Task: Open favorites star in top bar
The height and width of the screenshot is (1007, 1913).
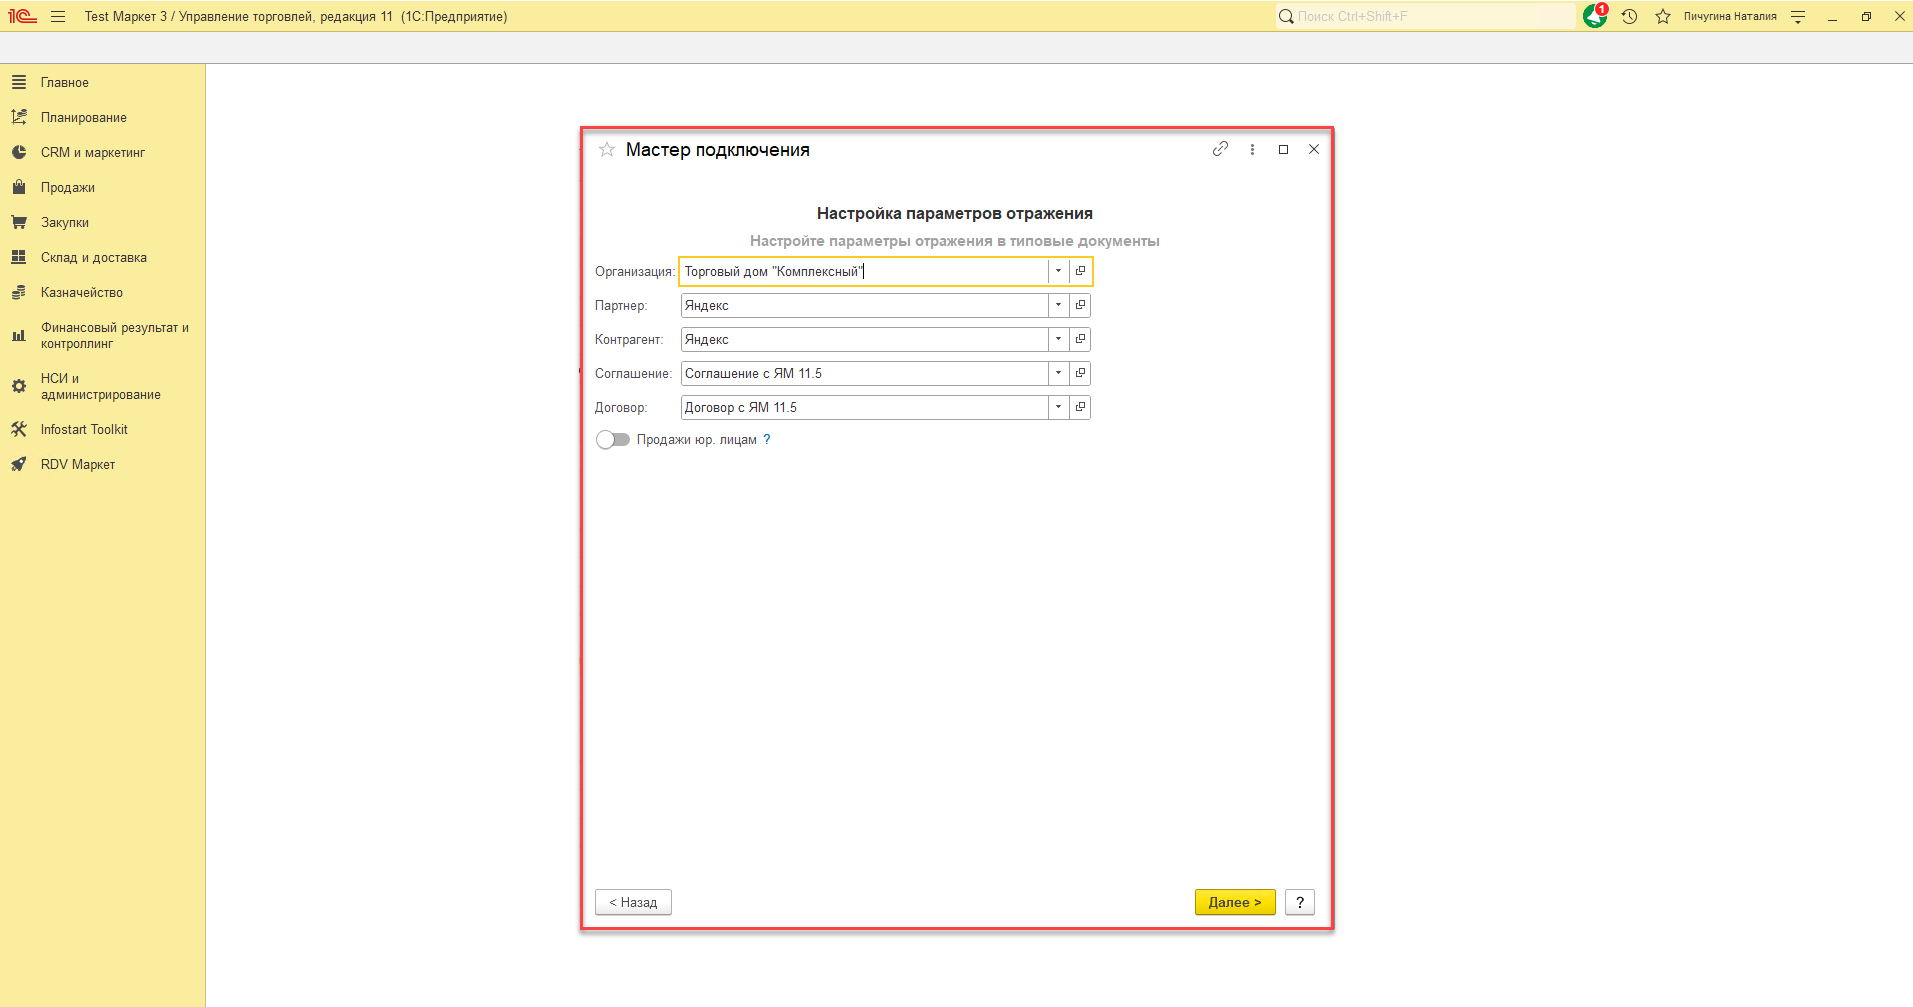Action: tap(1663, 16)
